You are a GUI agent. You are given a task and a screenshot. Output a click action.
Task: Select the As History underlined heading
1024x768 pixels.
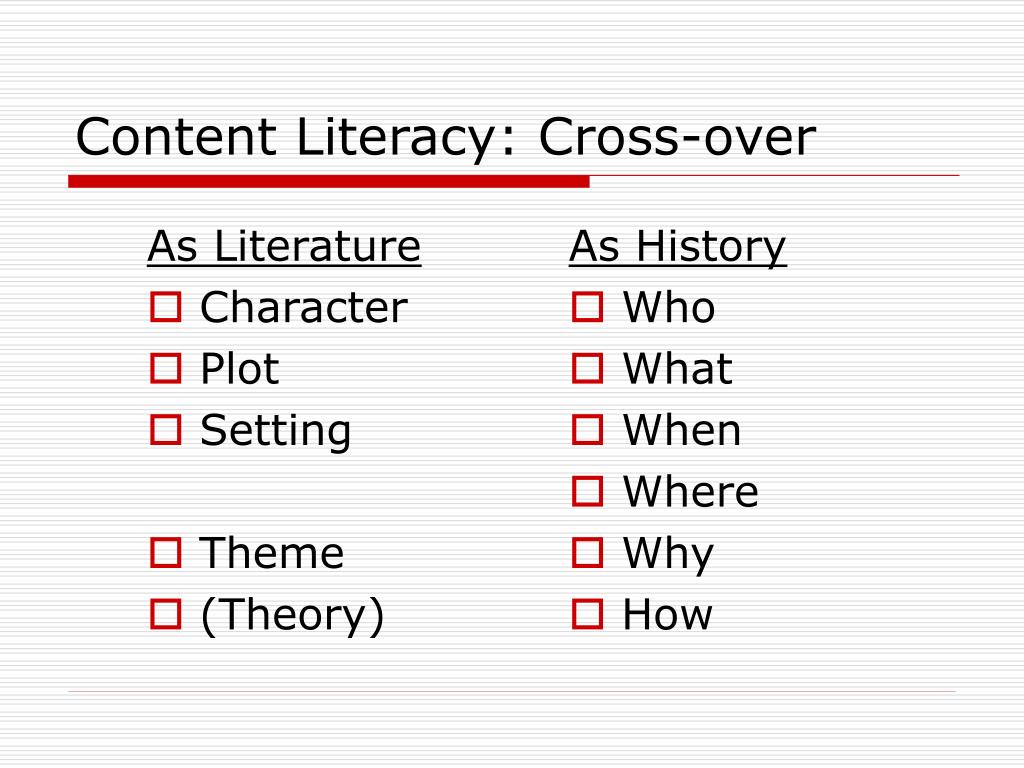point(678,248)
